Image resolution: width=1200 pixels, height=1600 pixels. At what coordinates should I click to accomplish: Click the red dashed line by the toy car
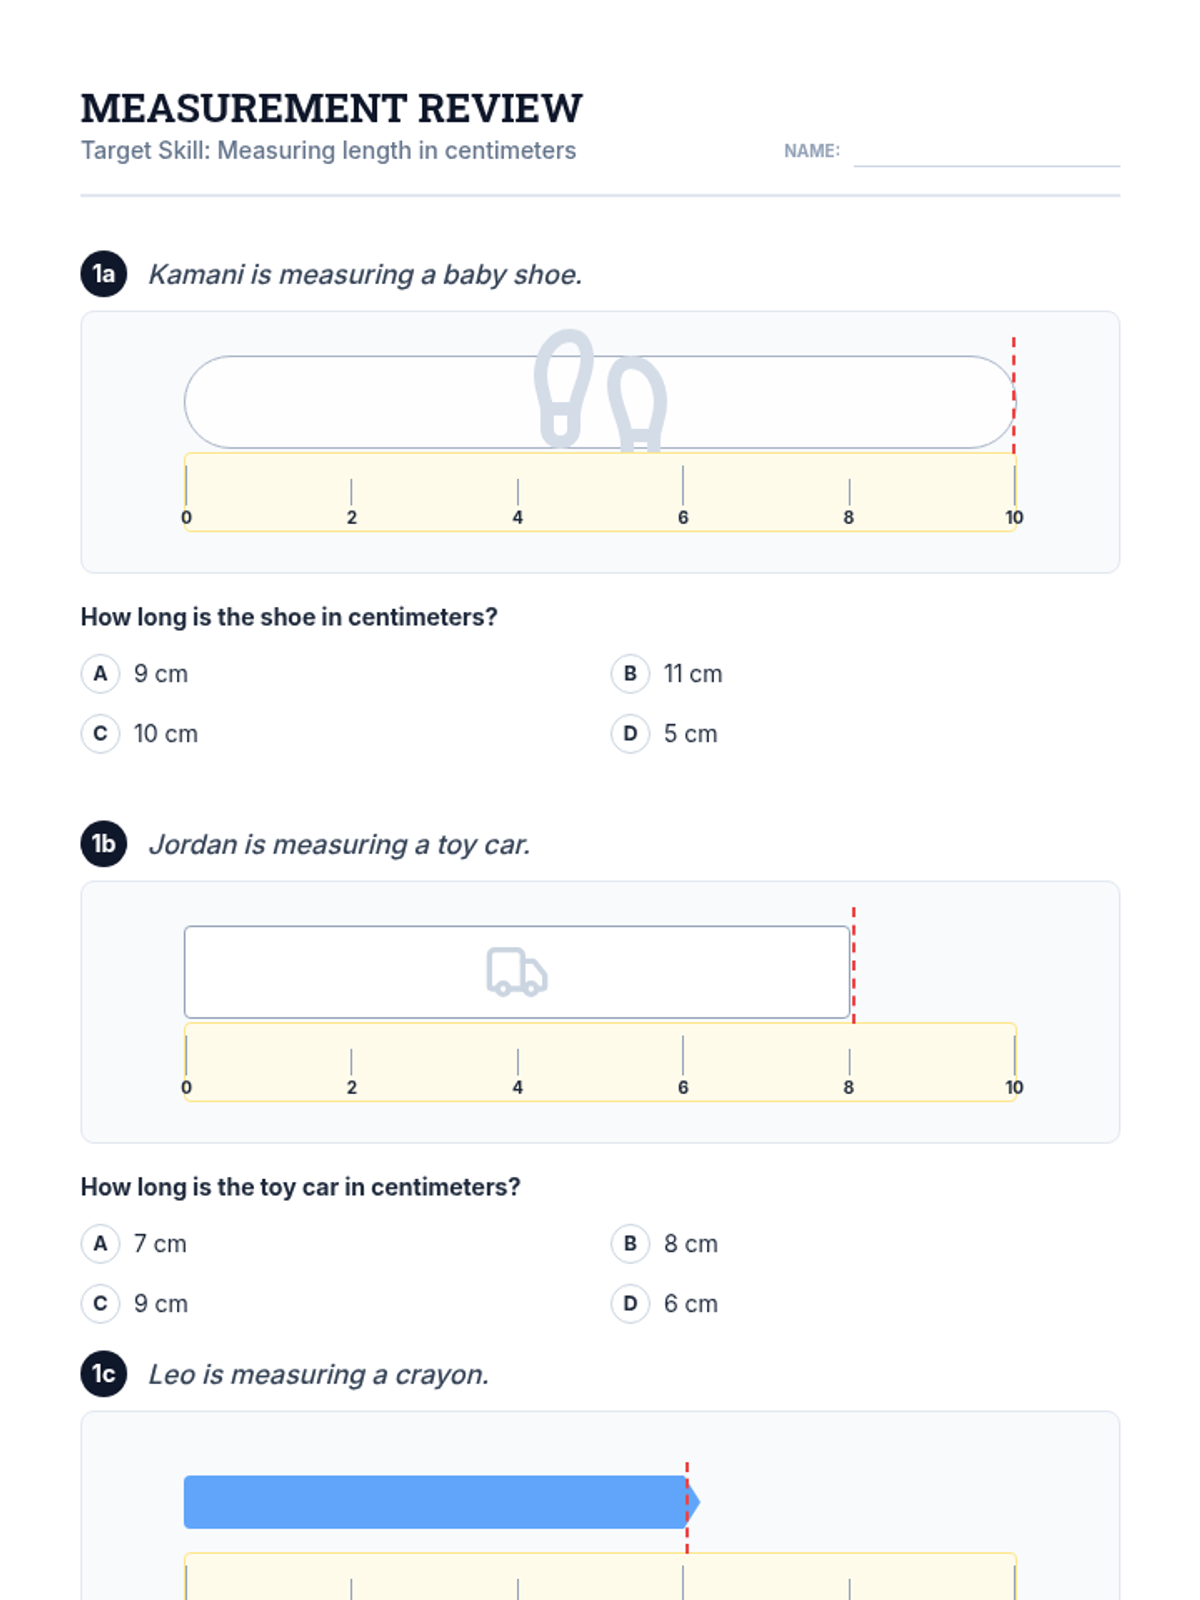coord(853,965)
